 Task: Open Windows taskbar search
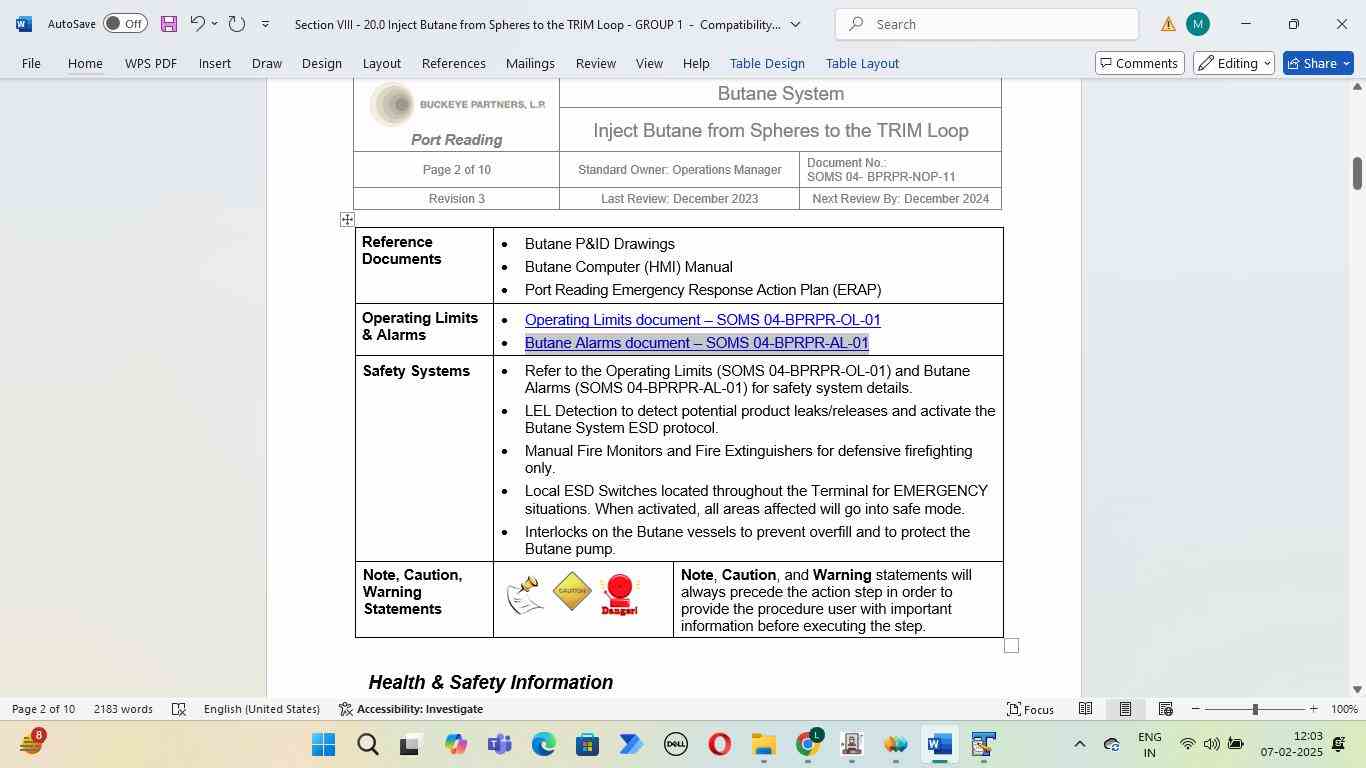(367, 745)
